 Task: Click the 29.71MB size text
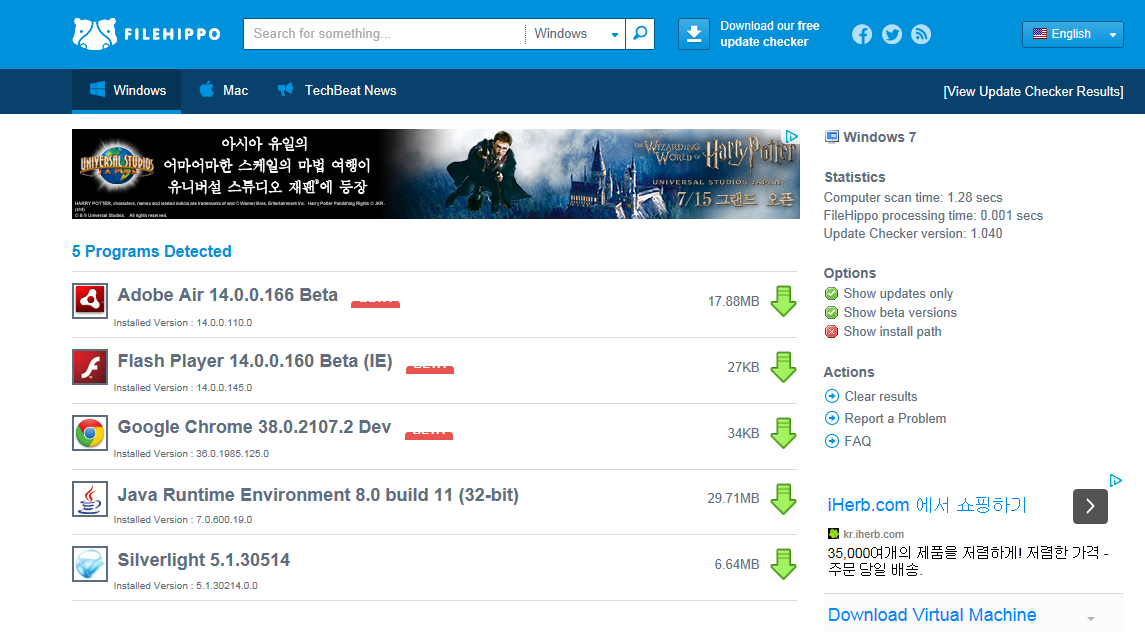pos(733,498)
